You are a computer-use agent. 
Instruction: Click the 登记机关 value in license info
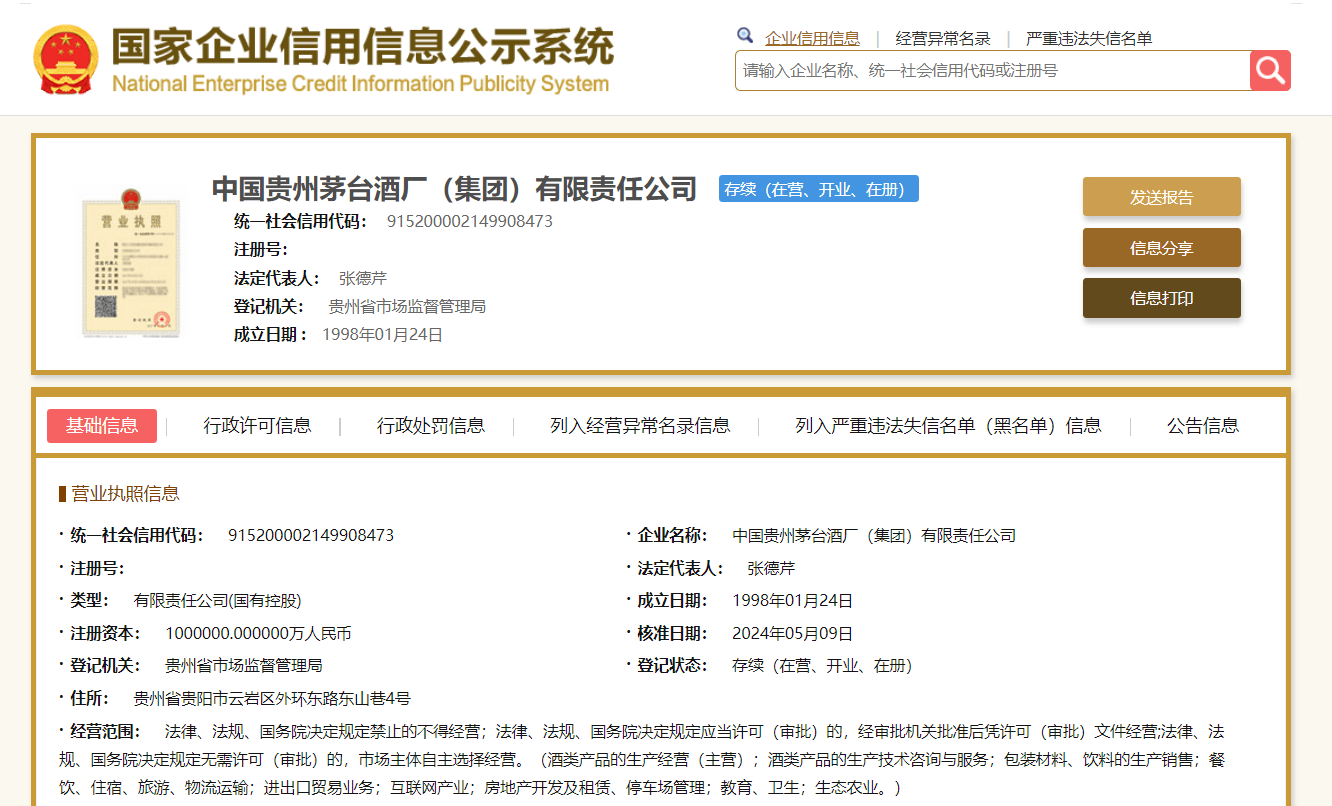[243, 665]
